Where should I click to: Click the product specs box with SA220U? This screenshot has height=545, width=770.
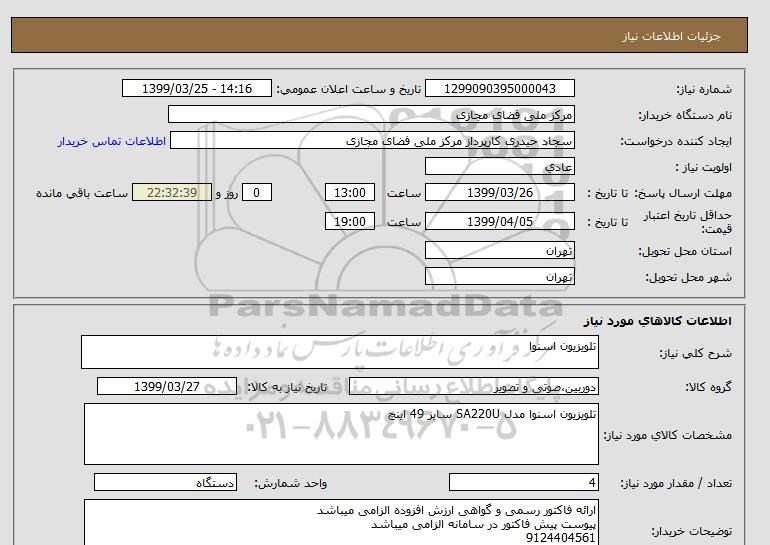341,434
